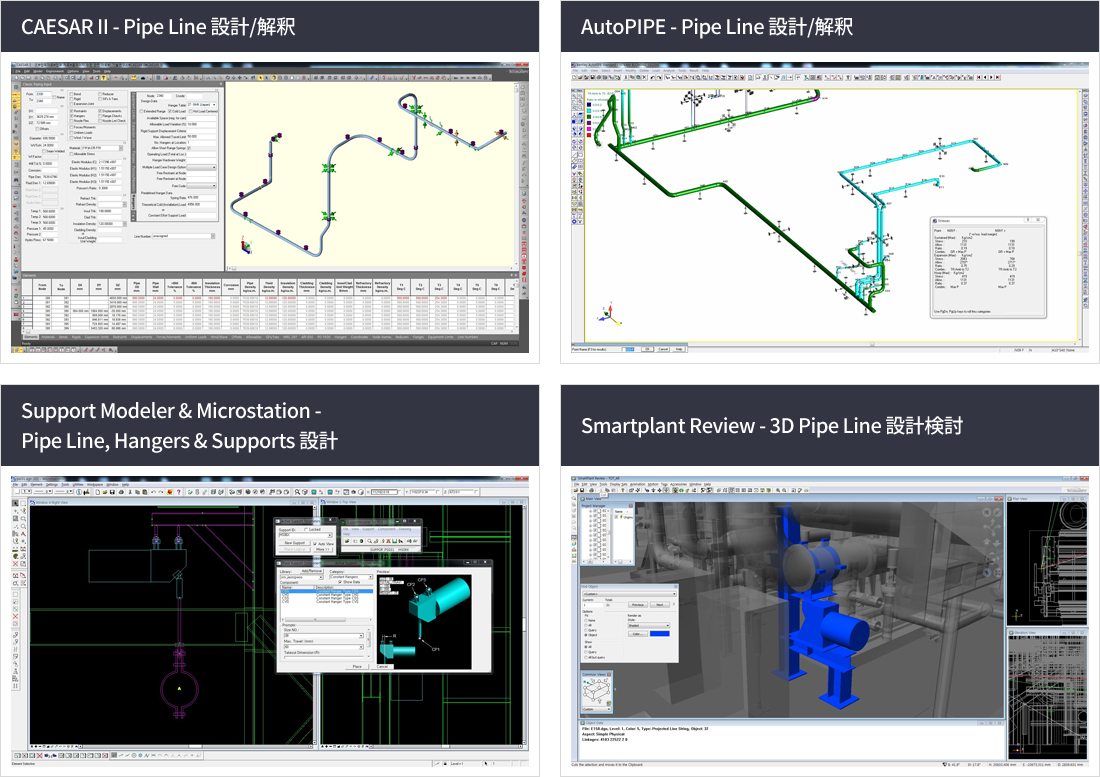
Task: Open Custom dropdown in Common Views panel
Action: point(597,709)
